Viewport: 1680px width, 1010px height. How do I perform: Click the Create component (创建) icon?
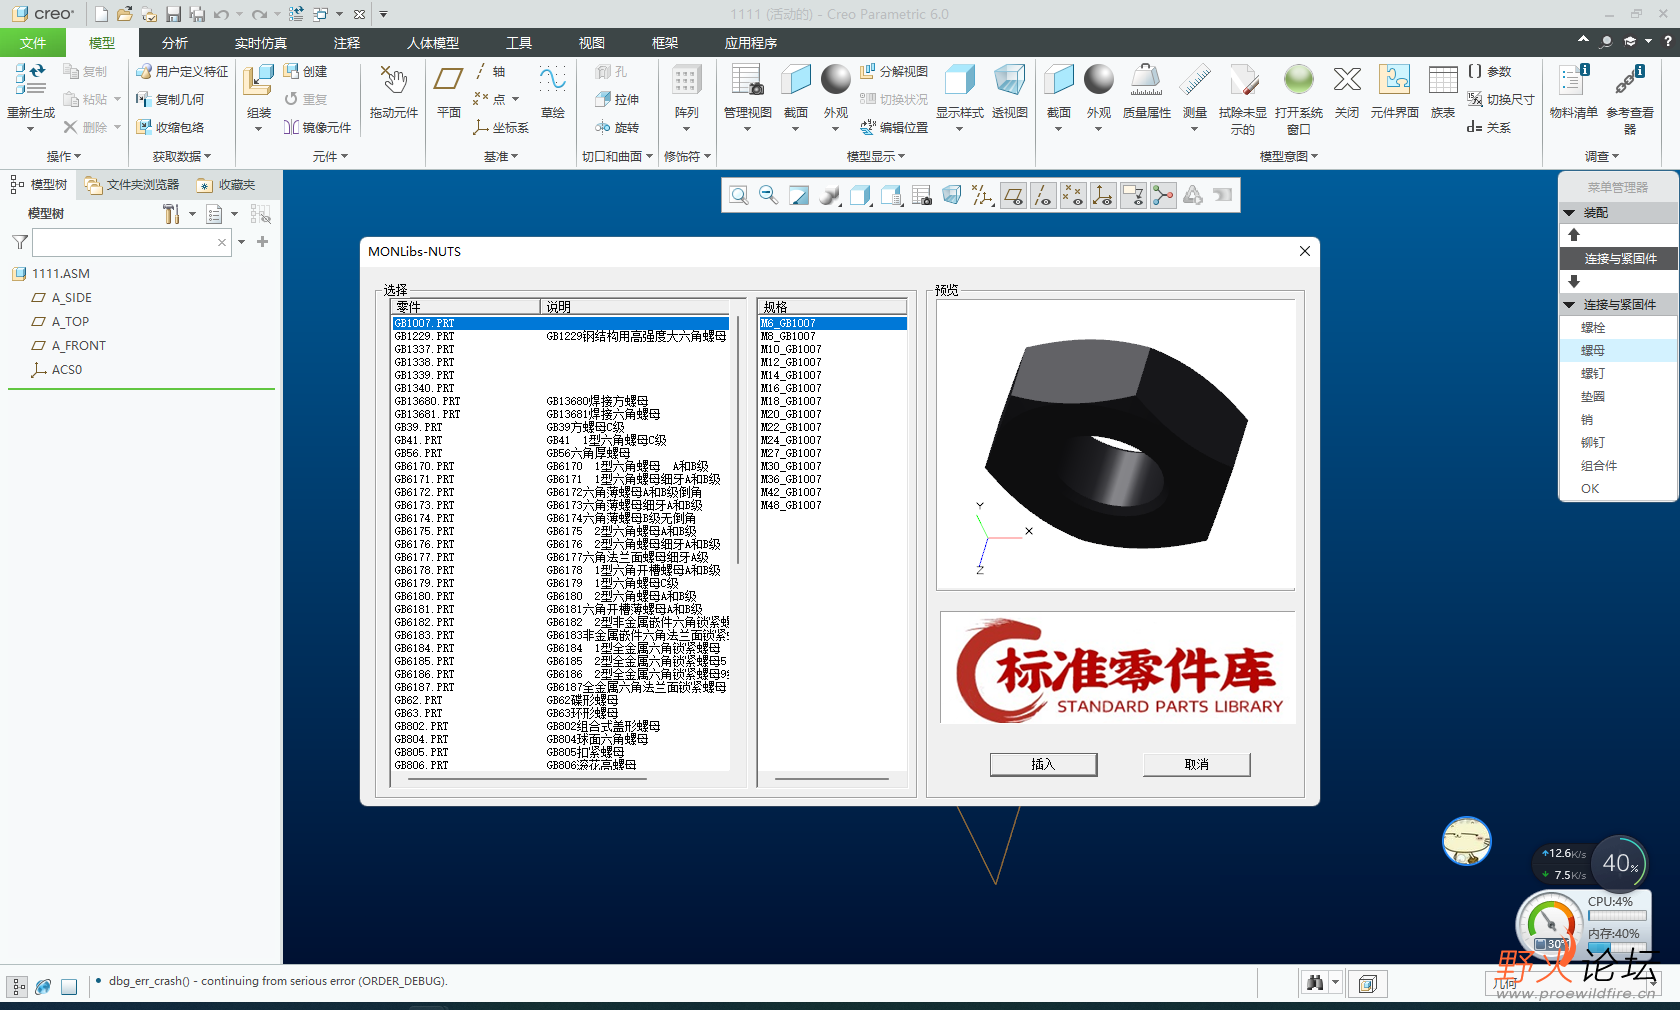306,71
